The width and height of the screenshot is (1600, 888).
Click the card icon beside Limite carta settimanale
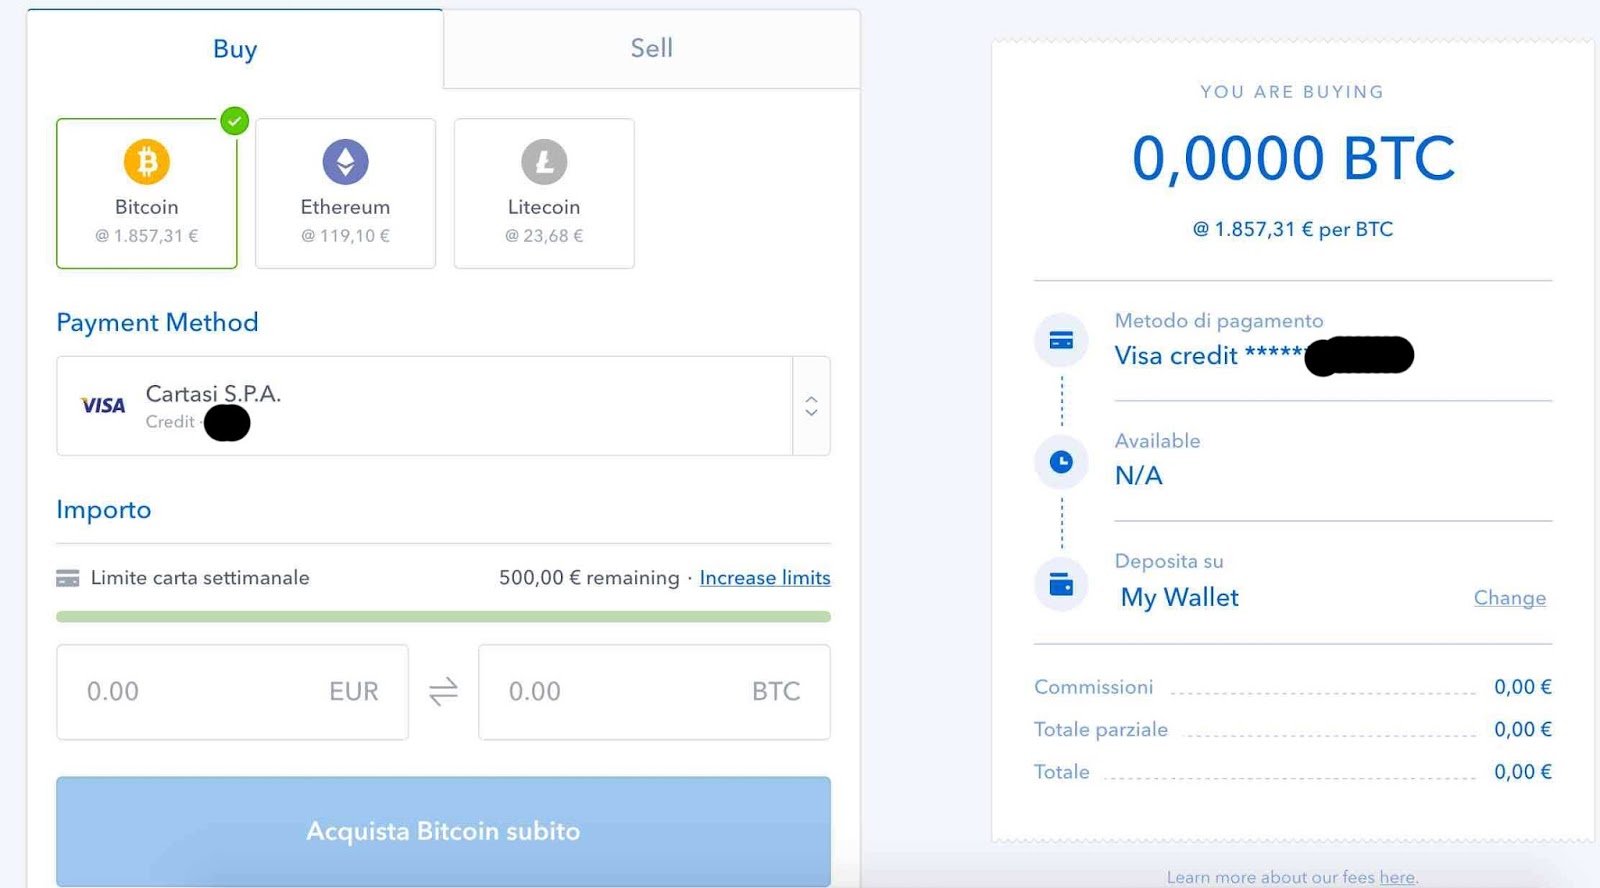pos(68,578)
